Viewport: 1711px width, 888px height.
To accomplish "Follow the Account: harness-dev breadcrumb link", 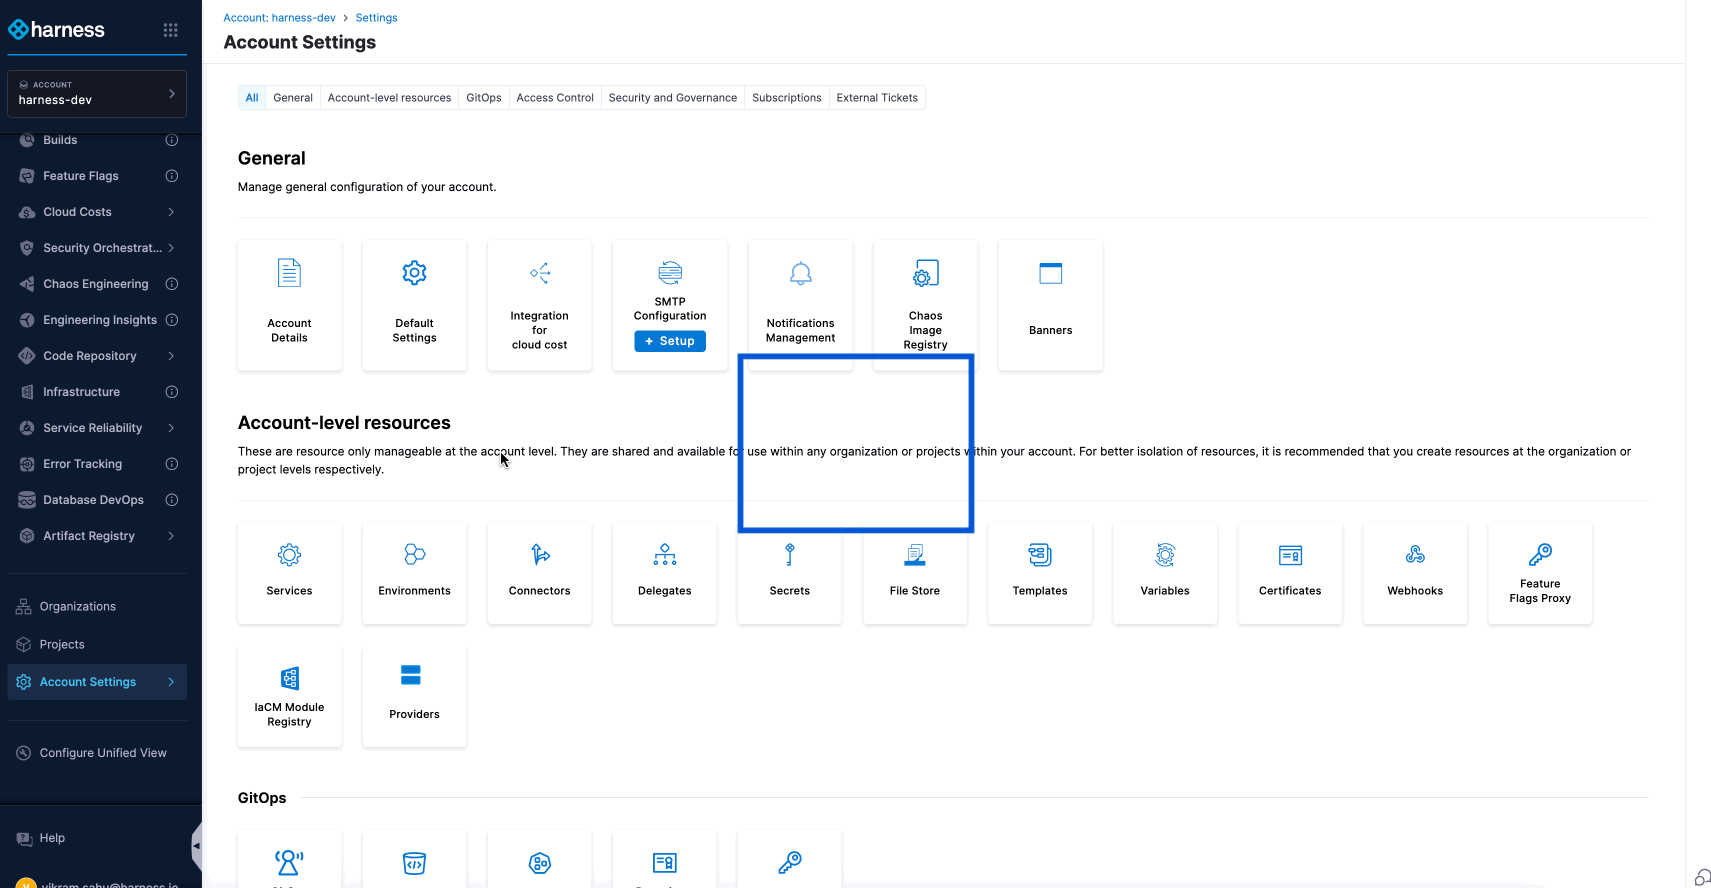I will click(x=279, y=18).
